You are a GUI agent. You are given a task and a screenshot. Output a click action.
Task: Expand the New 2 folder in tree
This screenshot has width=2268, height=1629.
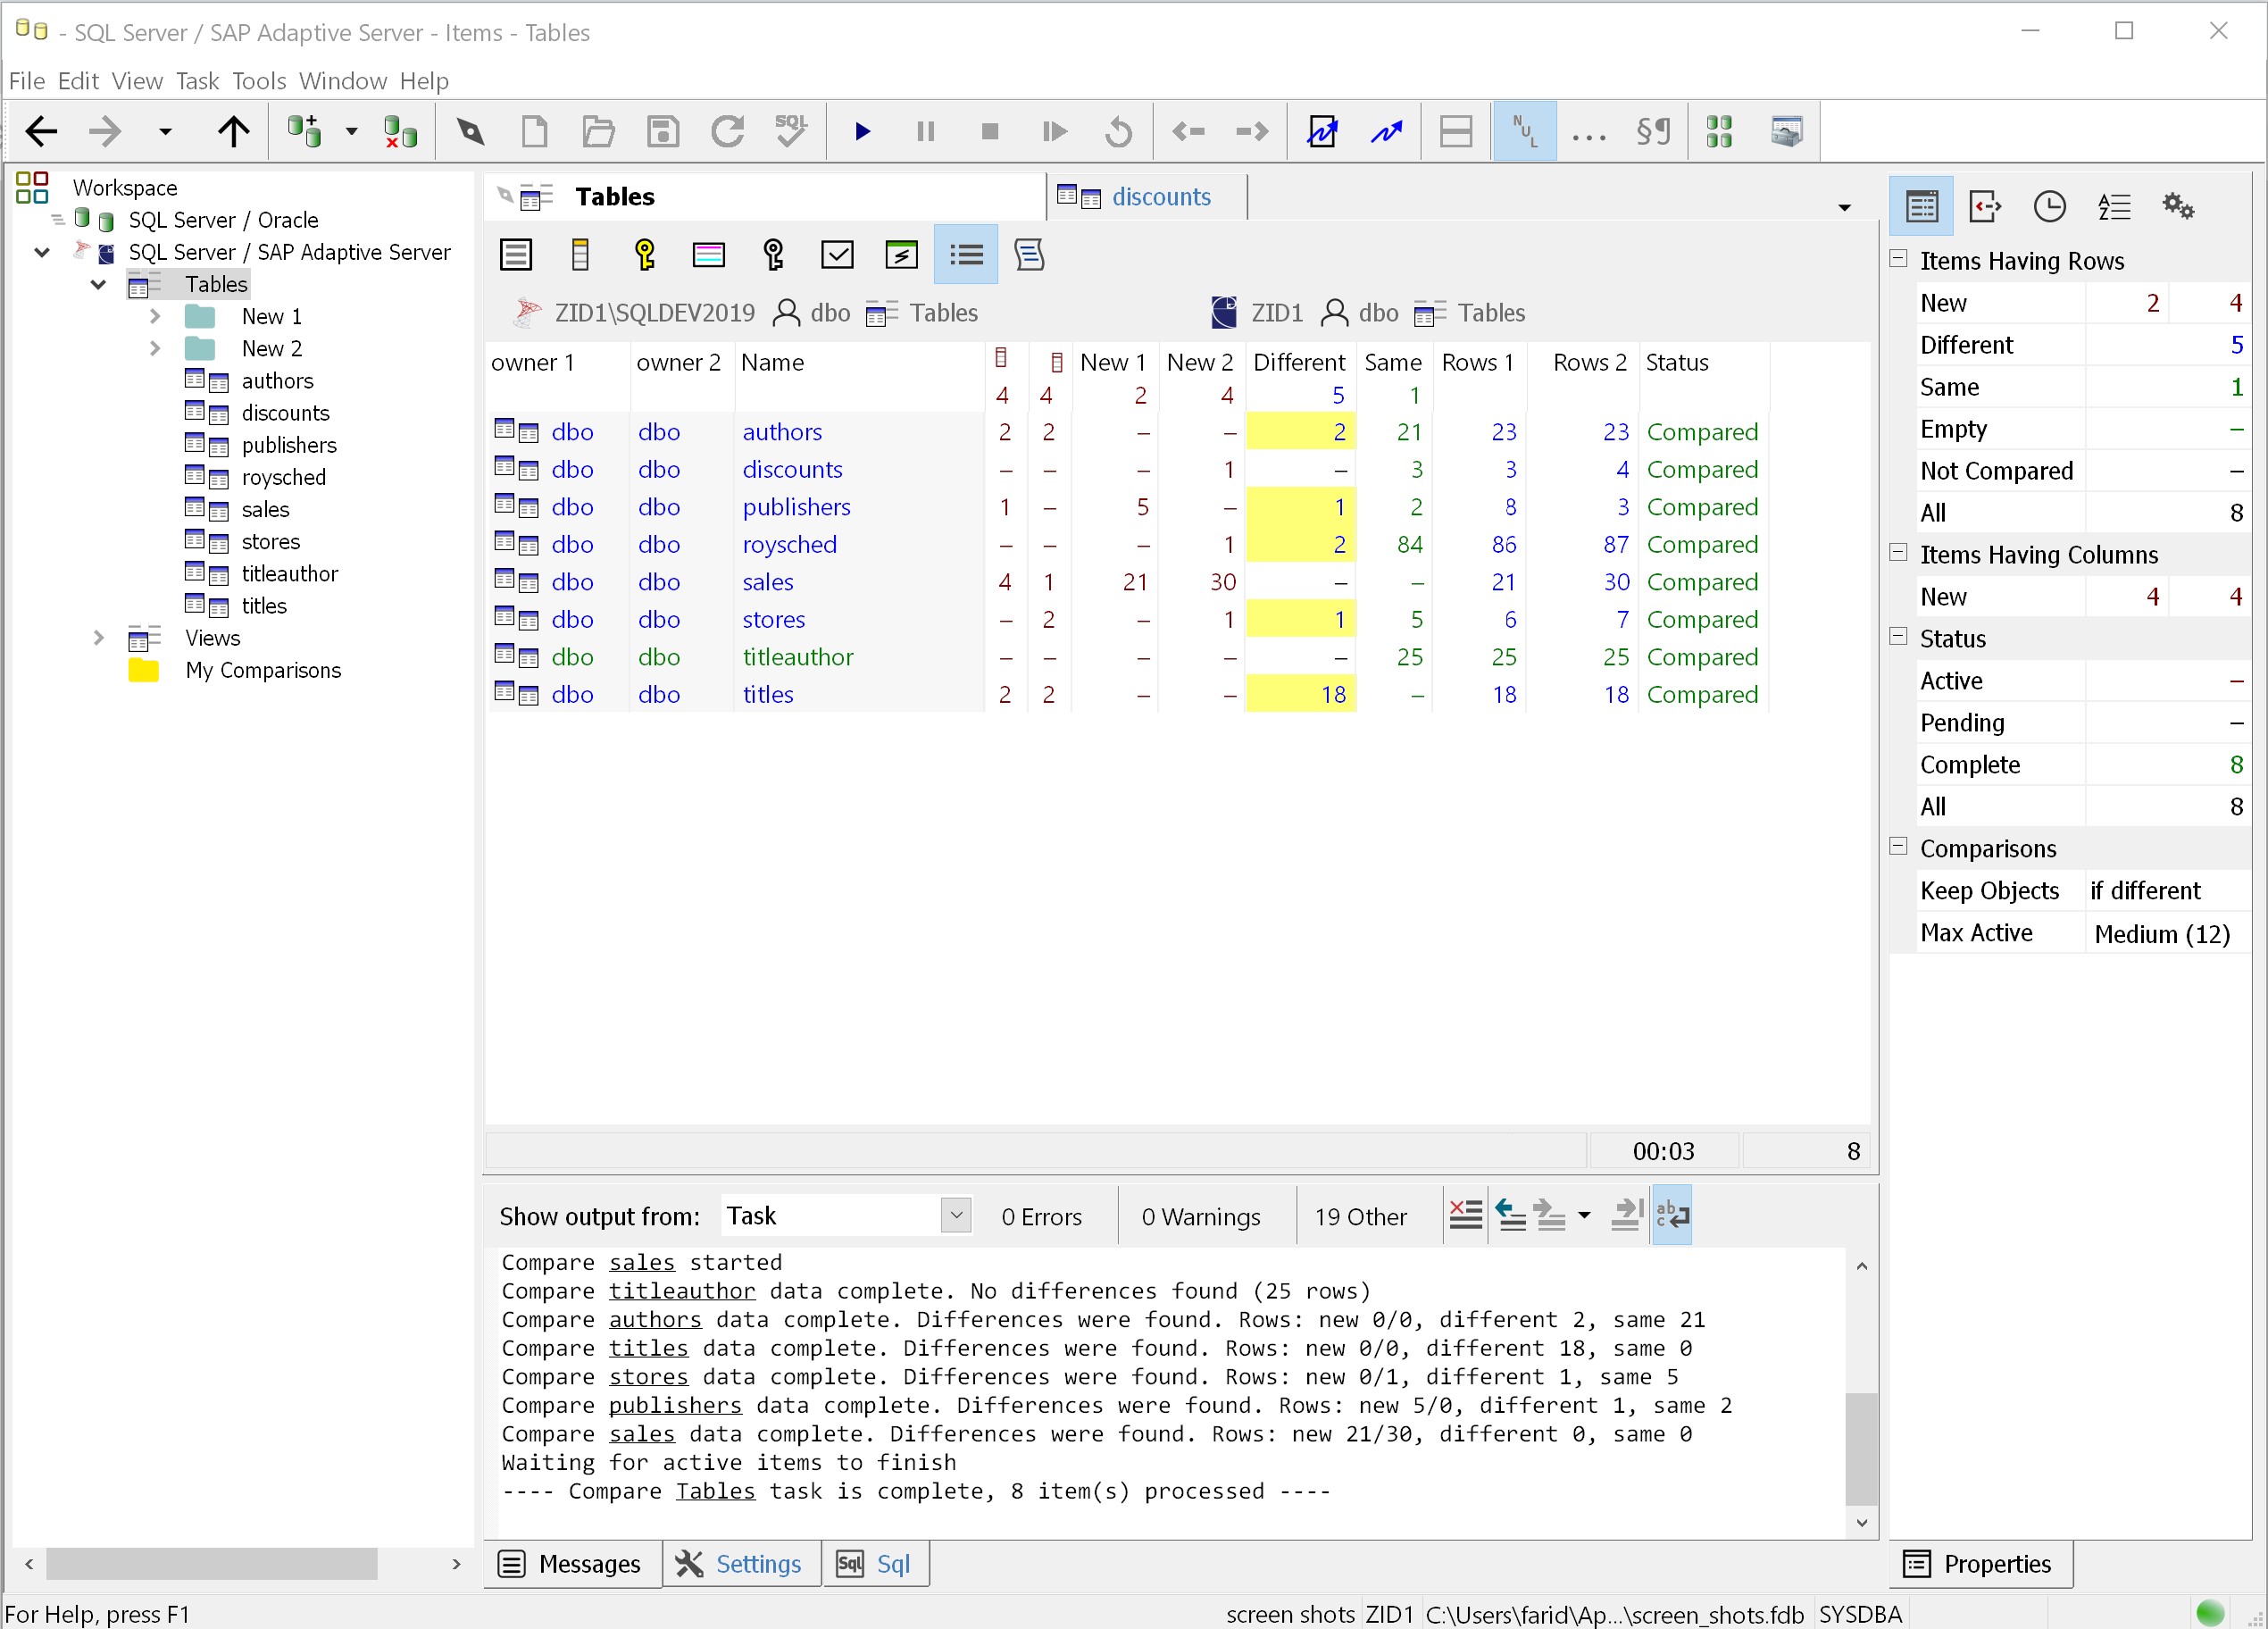tap(155, 348)
